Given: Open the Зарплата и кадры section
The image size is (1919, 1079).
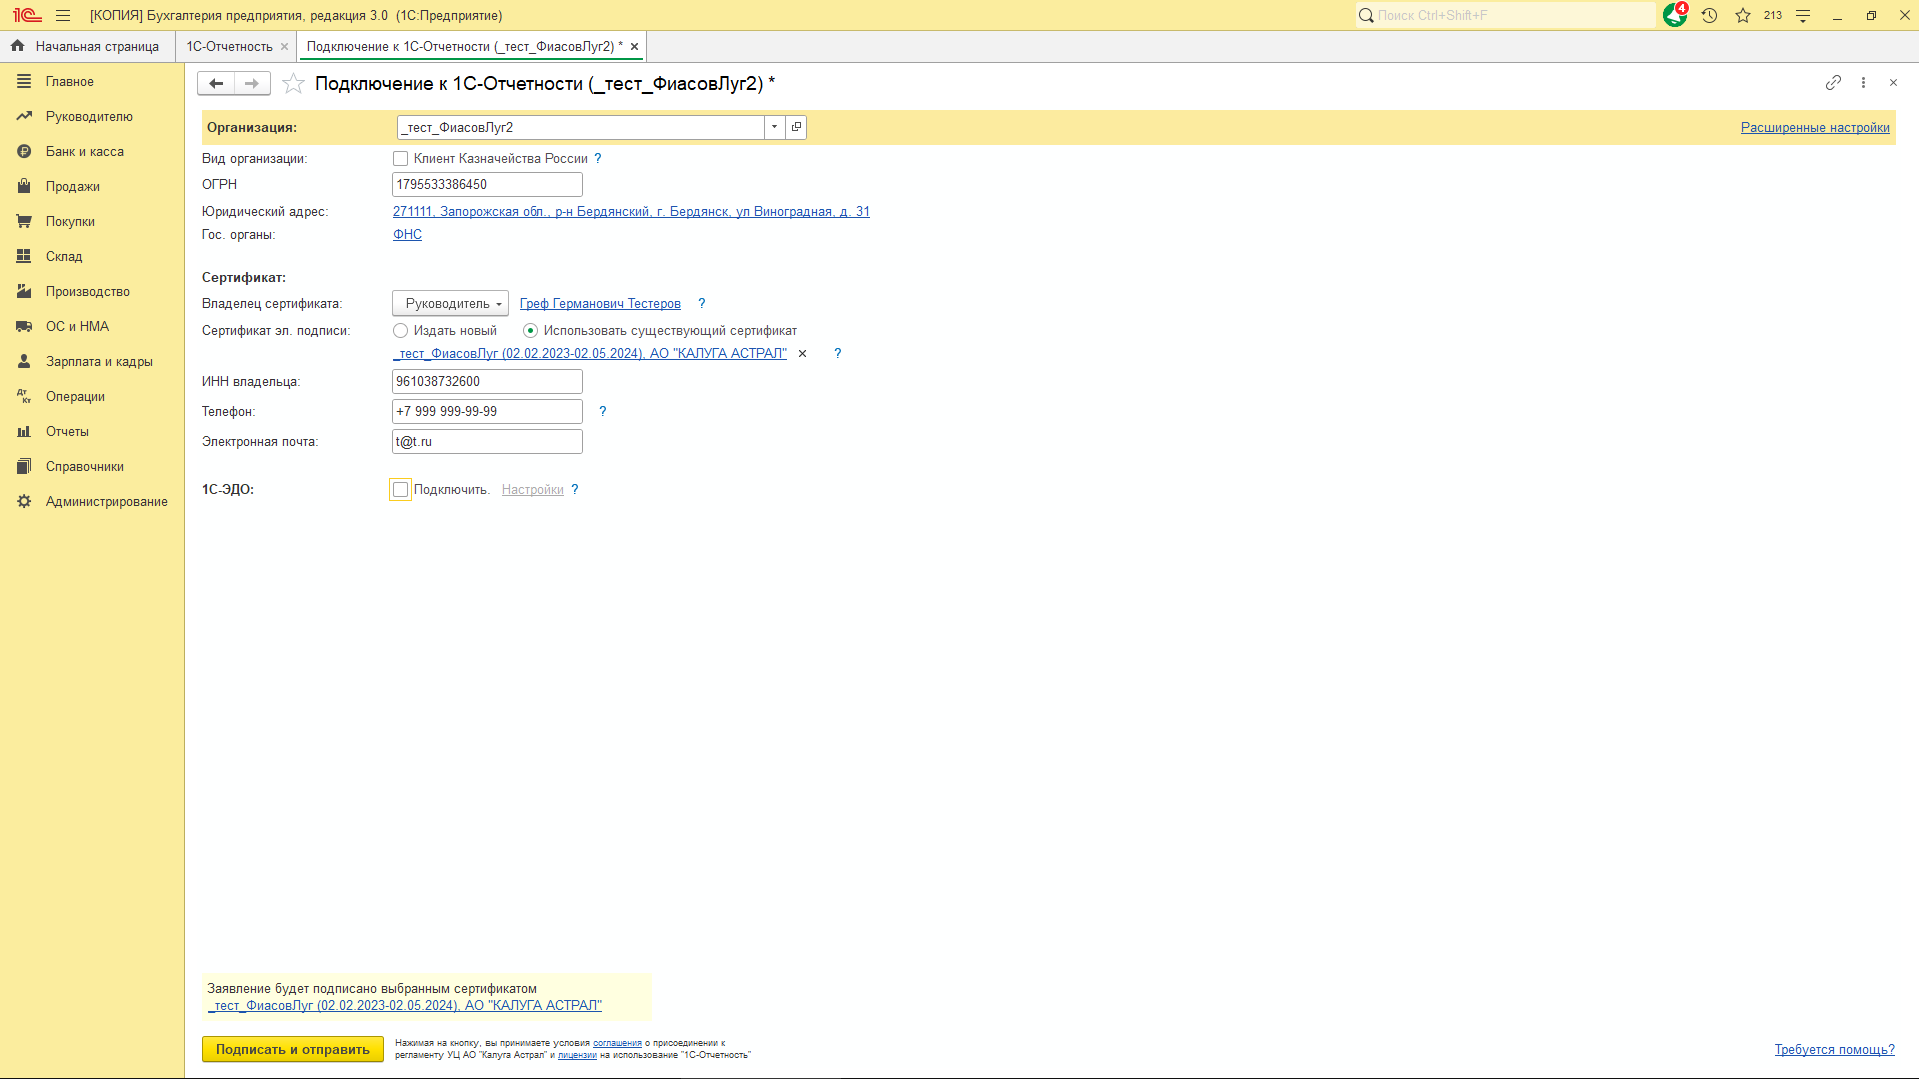Looking at the screenshot, I should point(93,361).
